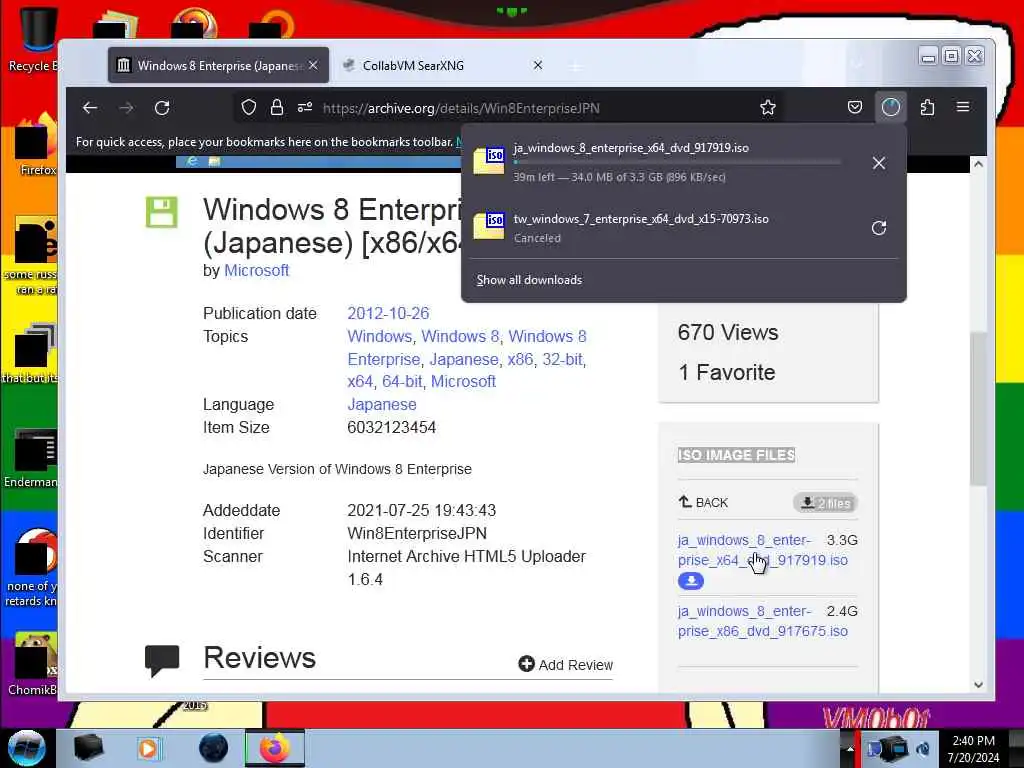Click the scrollbar down arrow
The width and height of the screenshot is (1024, 768).
point(978,684)
